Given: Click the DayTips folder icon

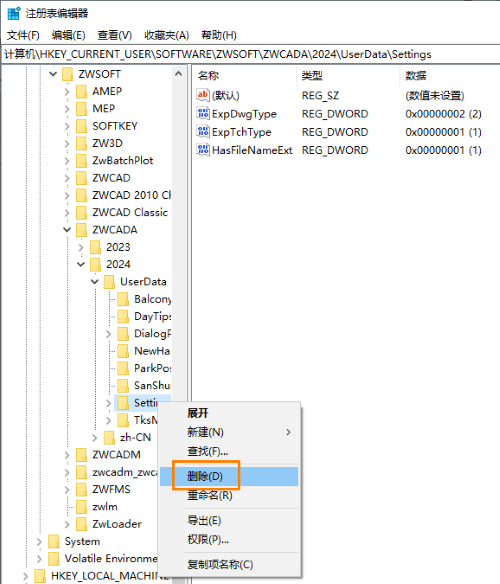Looking at the screenshot, I should [123, 316].
